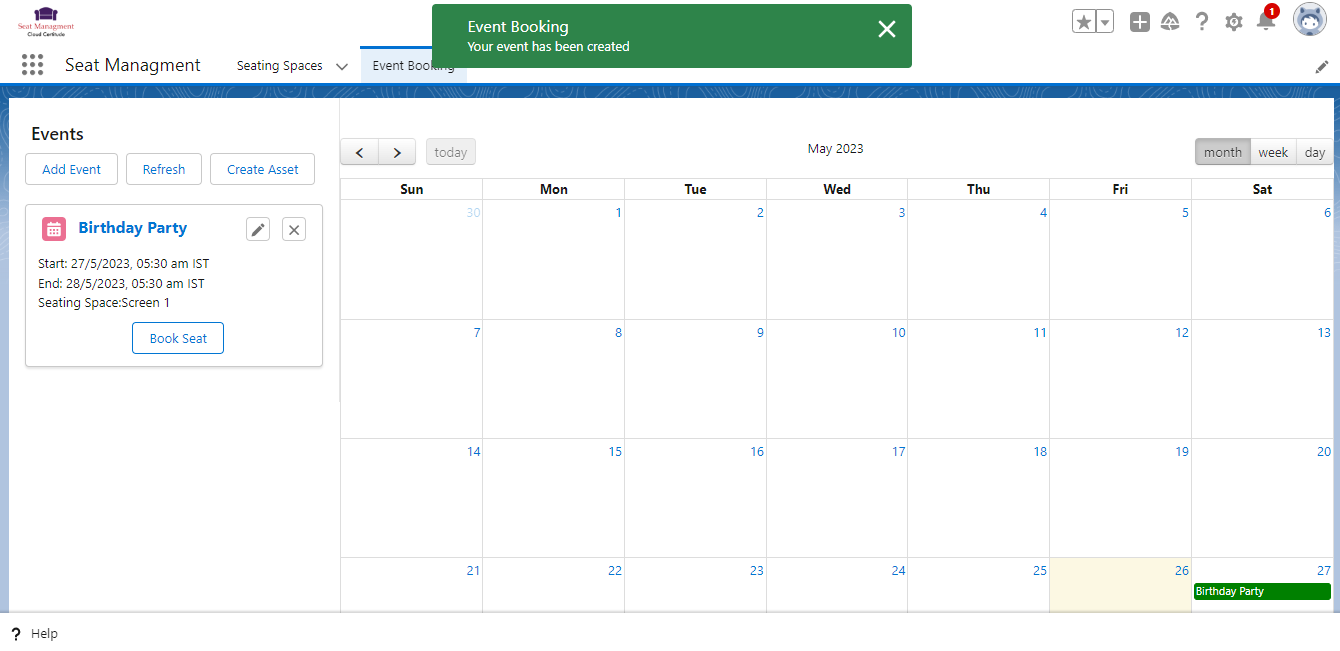Image resolution: width=1340 pixels, height=651 pixels.
Task: View notifications bell
Action: (x=1265, y=22)
